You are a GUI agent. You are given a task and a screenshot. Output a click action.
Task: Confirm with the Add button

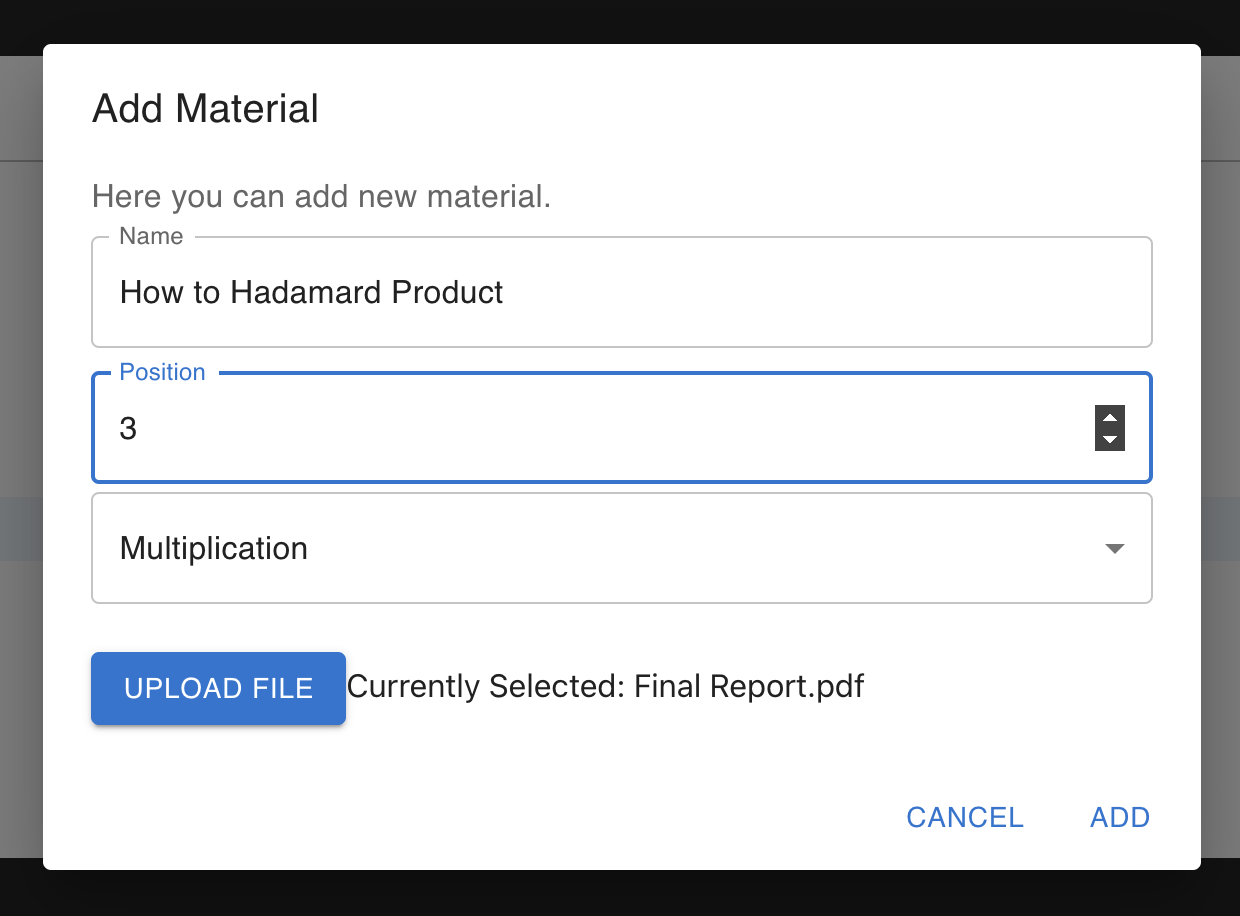pyautogui.click(x=1119, y=817)
